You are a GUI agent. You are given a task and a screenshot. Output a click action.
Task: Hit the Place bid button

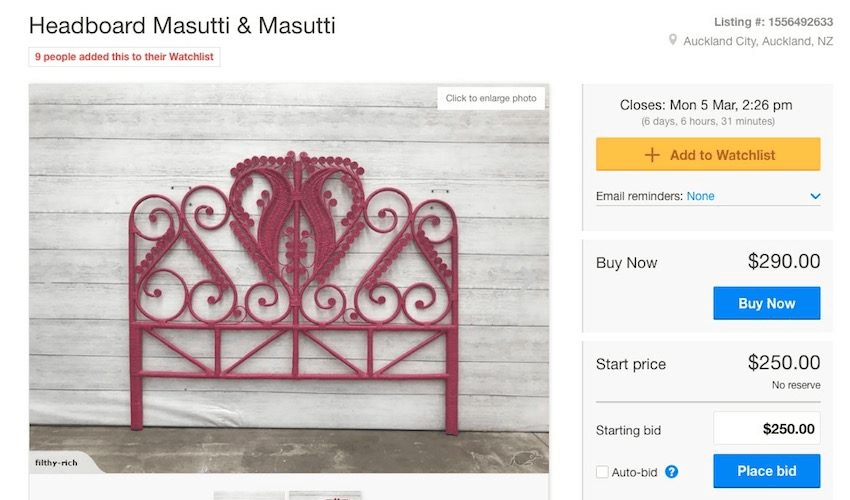coord(766,471)
